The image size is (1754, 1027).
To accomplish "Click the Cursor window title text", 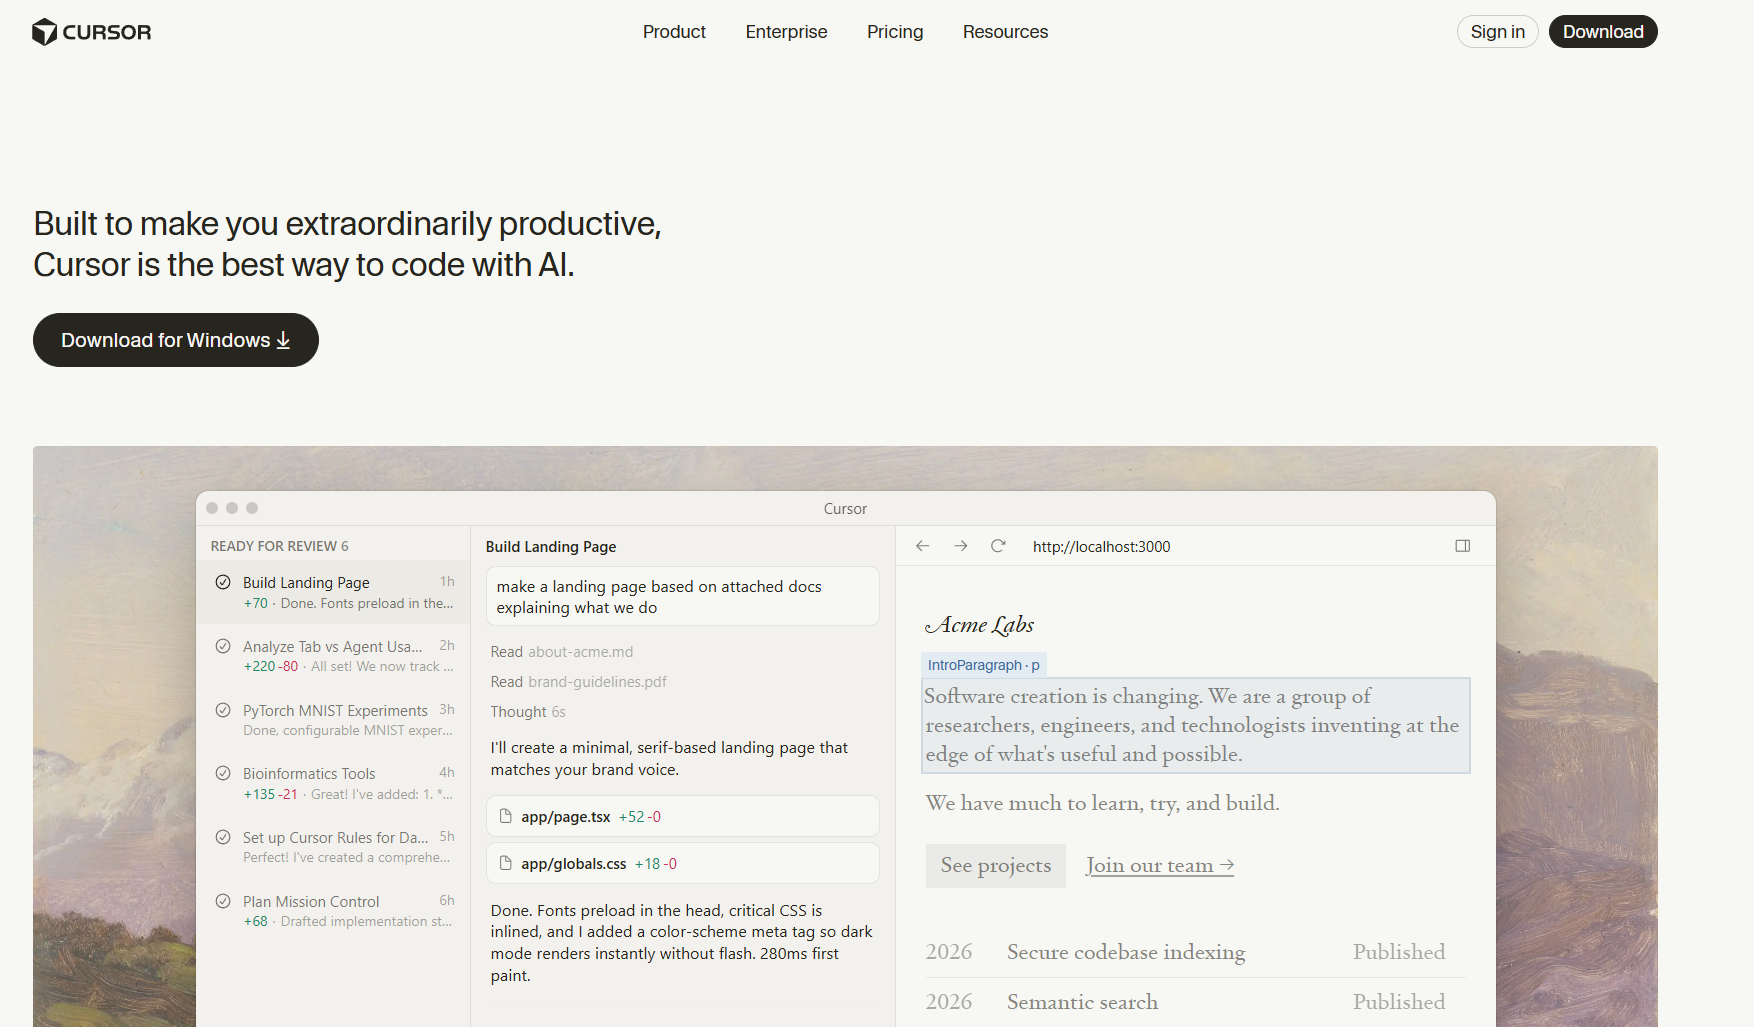I will click(x=845, y=509).
